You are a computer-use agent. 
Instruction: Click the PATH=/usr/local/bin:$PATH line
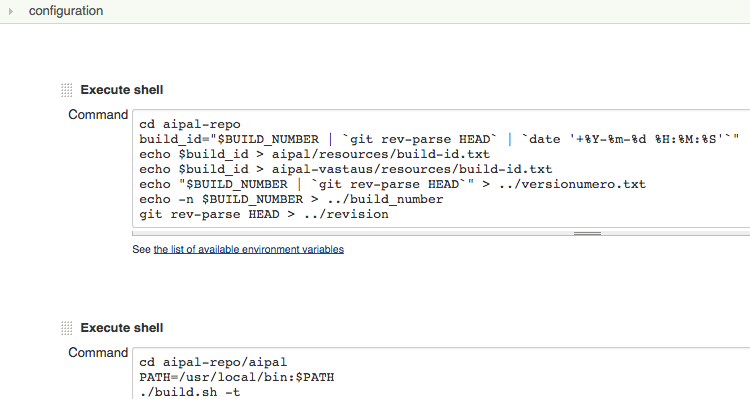point(236,377)
